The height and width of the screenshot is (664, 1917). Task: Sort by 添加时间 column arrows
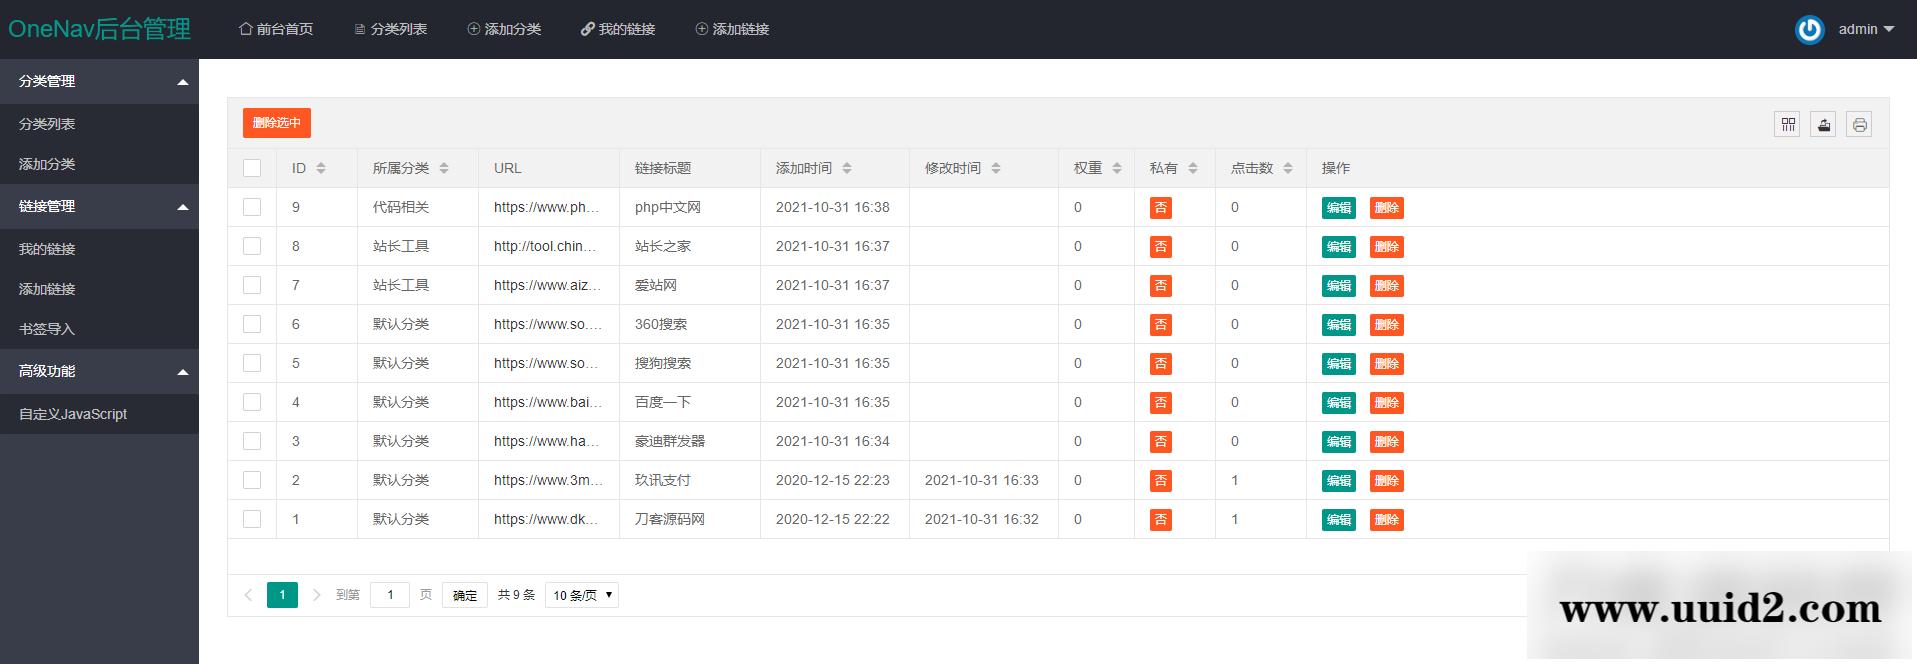pyautogui.click(x=847, y=168)
